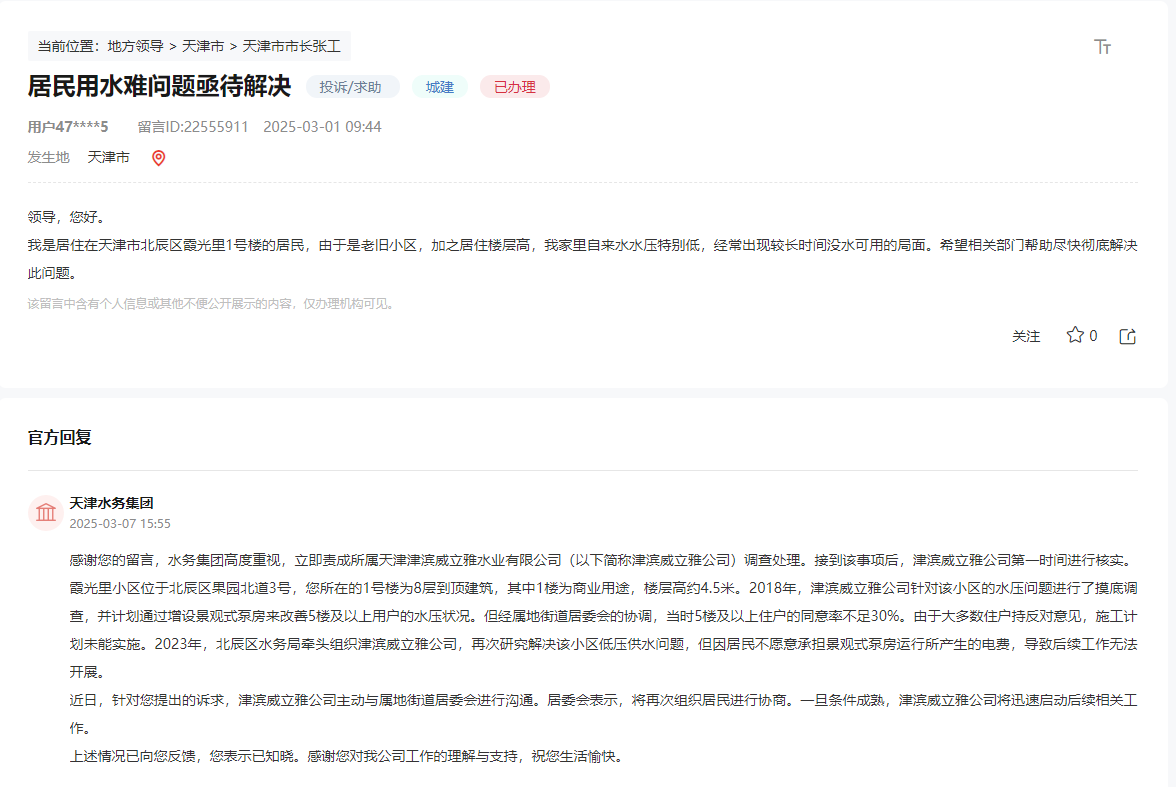Click the grey privacy notice under the message
This screenshot has height=787, width=1176.
pos(211,304)
